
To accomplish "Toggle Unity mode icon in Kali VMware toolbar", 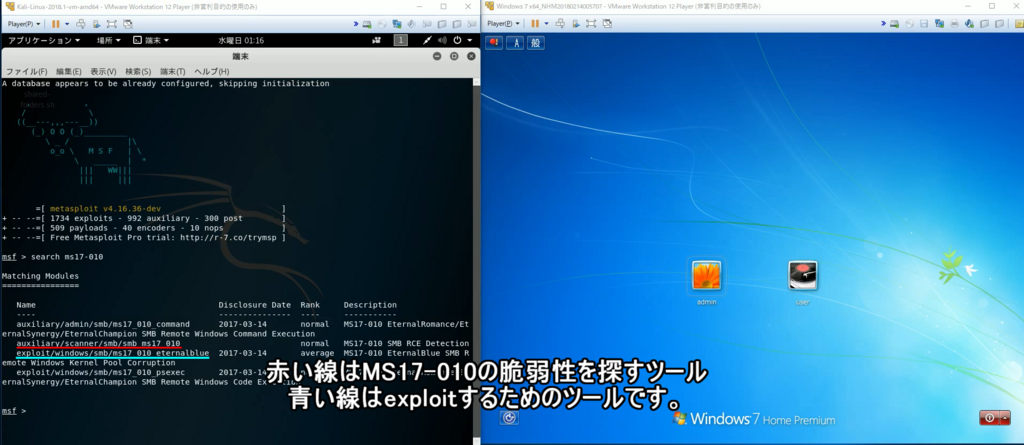I will [128, 24].
